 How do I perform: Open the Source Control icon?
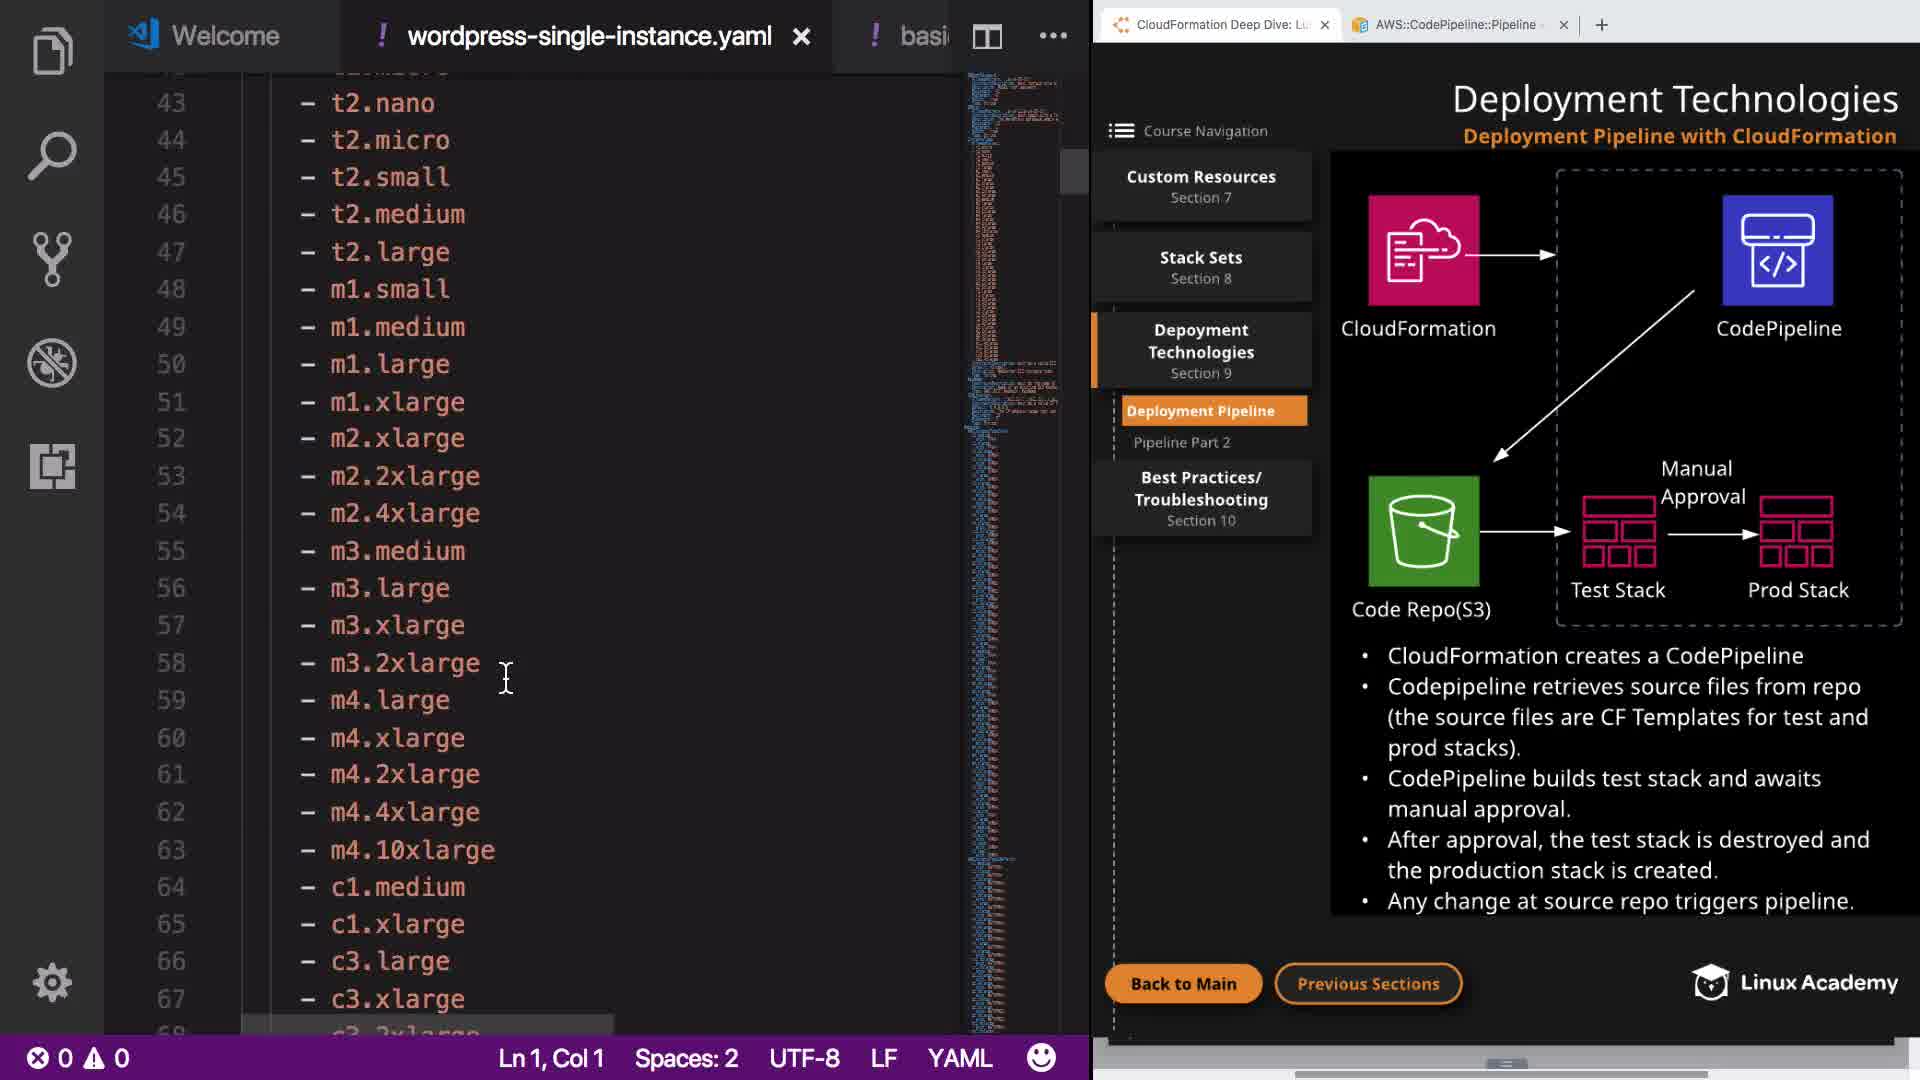pos(52,259)
